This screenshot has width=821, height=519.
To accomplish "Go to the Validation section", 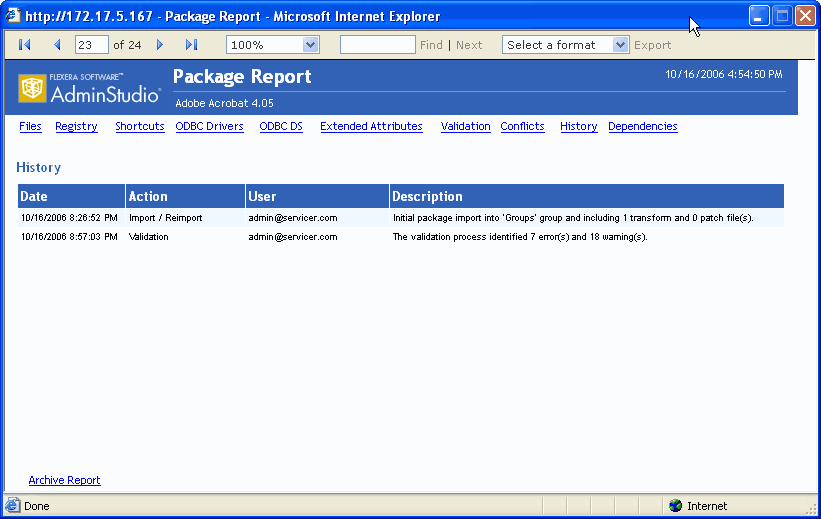I will point(465,127).
